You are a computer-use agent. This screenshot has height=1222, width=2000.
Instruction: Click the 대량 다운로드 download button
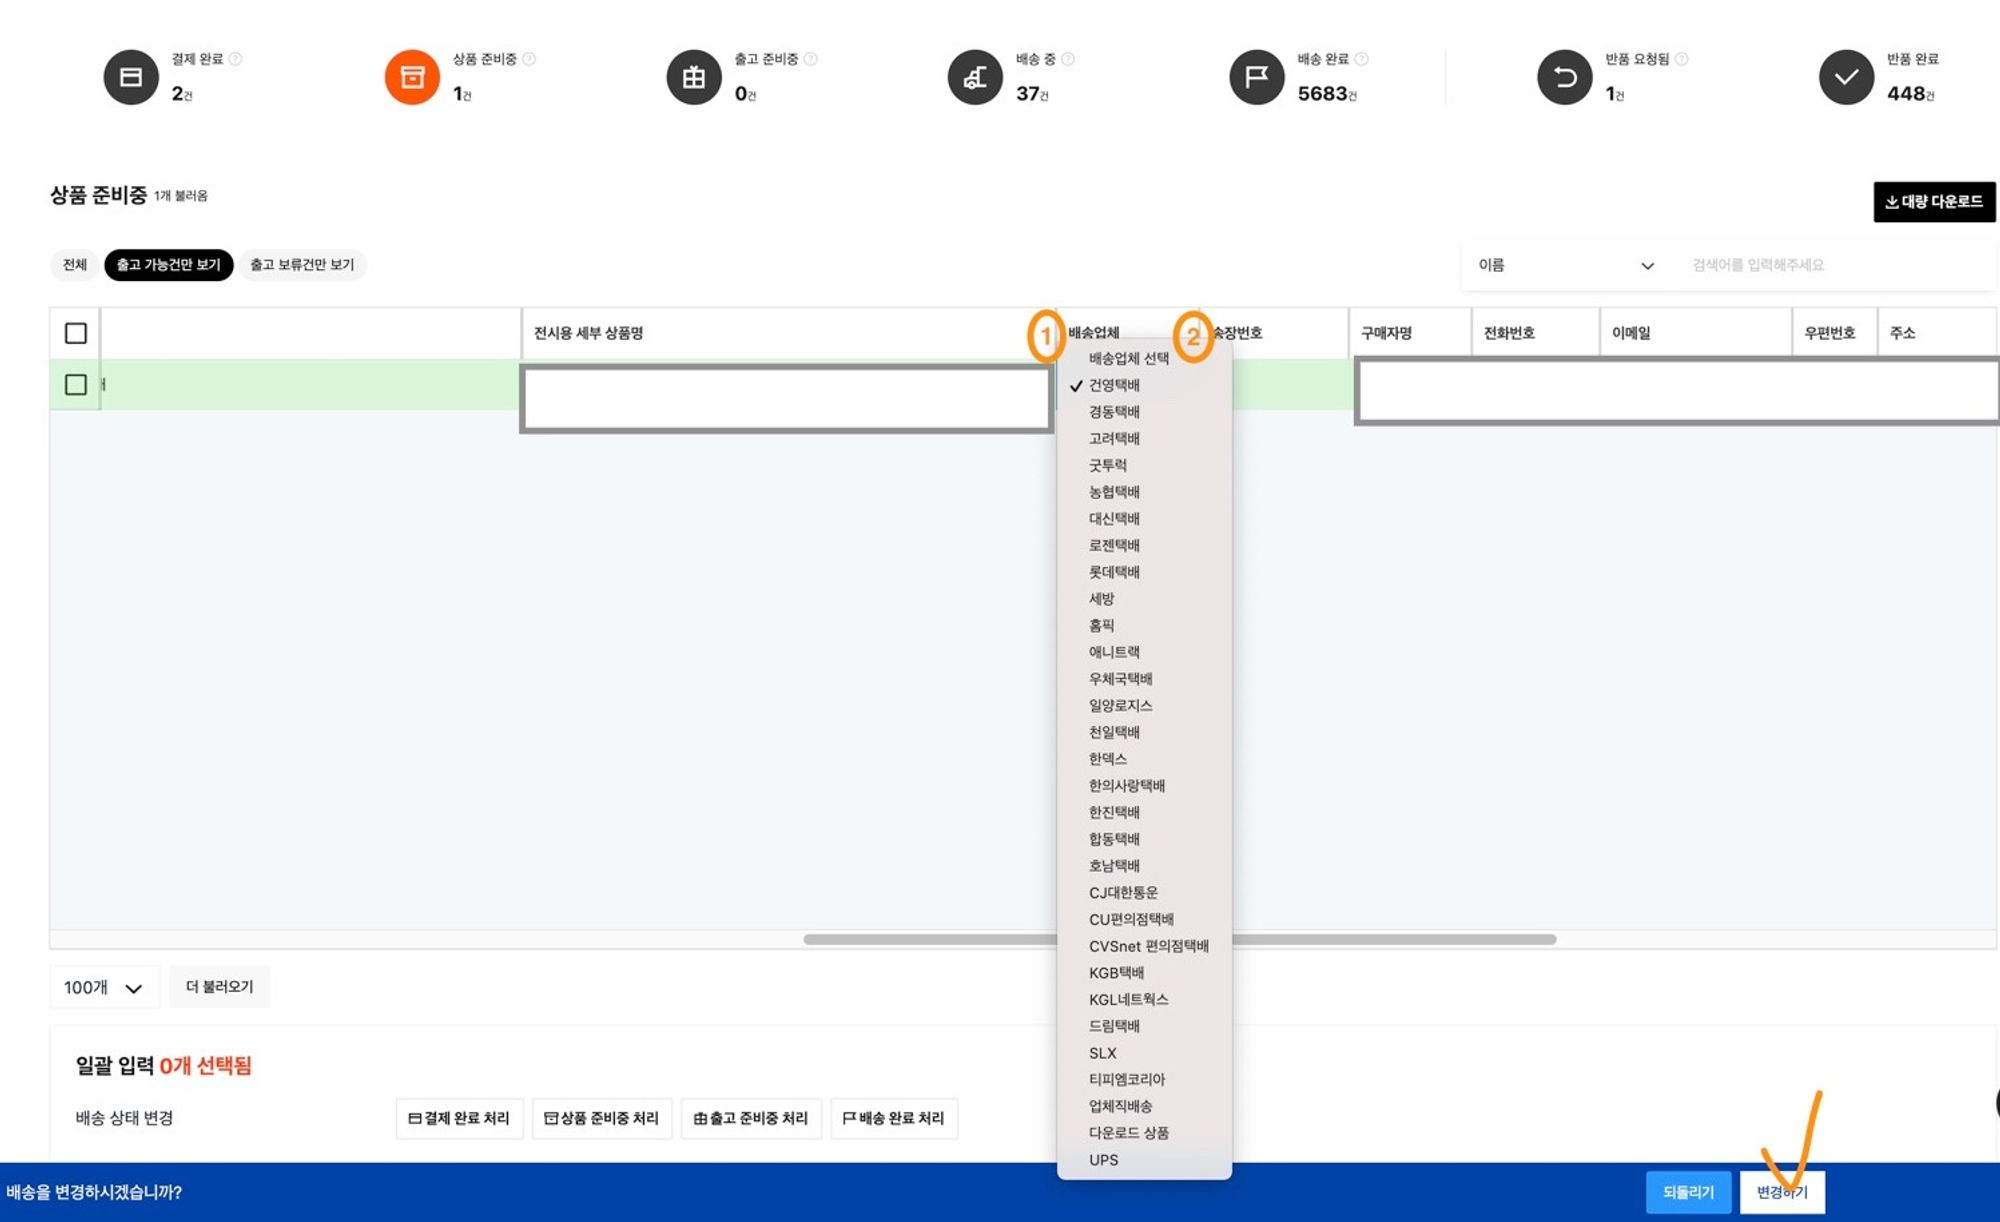tap(1933, 202)
